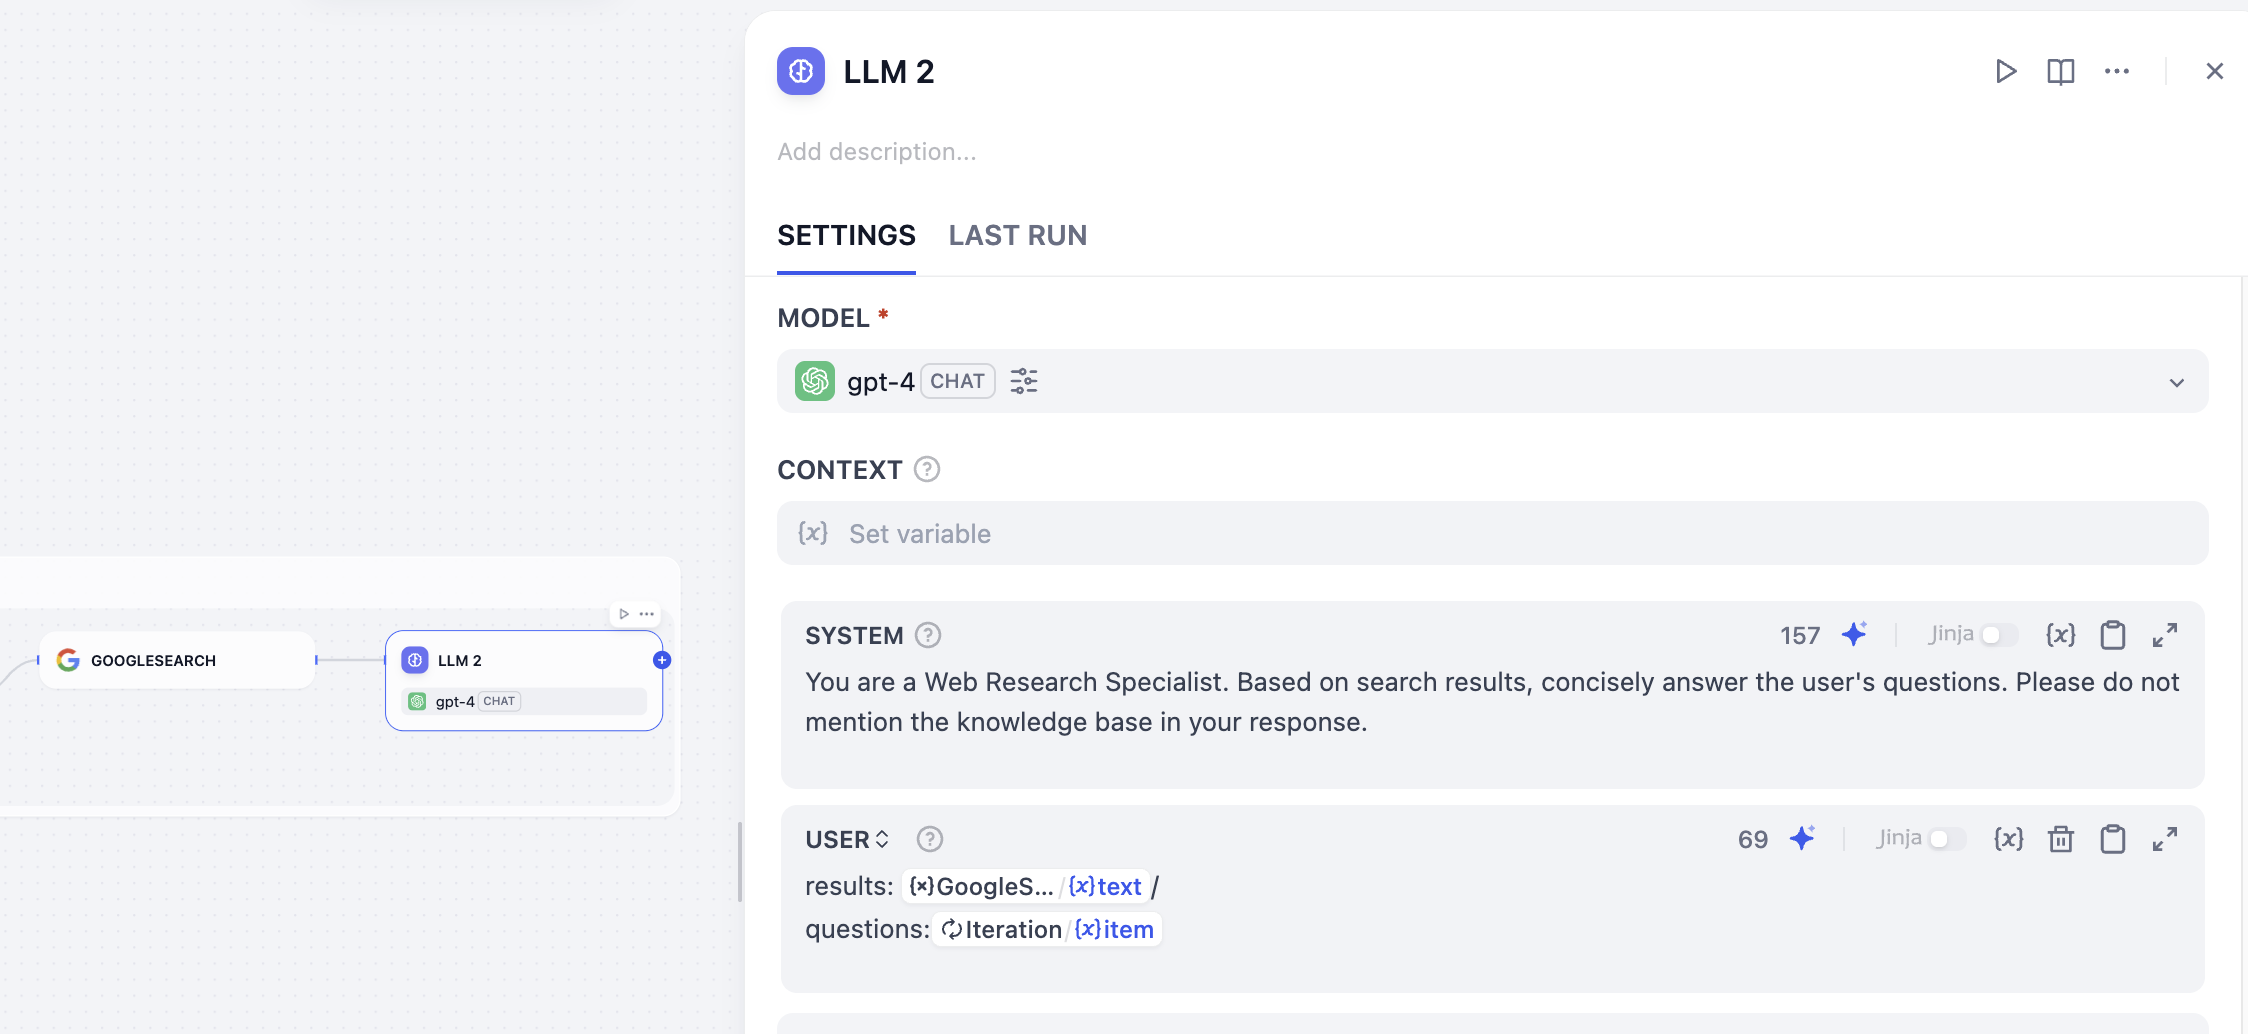Image resolution: width=2248 pixels, height=1034 pixels.
Task: Show help tooltip for CONTEXT
Action: click(927, 469)
